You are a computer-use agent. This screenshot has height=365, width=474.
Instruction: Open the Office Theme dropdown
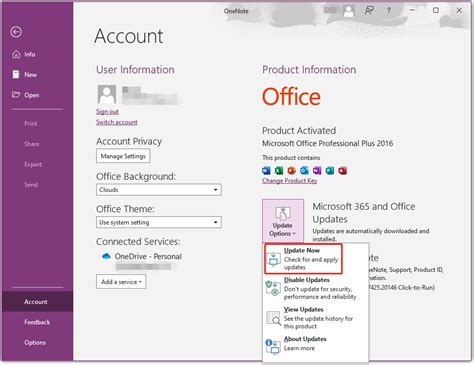click(x=159, y=222)
